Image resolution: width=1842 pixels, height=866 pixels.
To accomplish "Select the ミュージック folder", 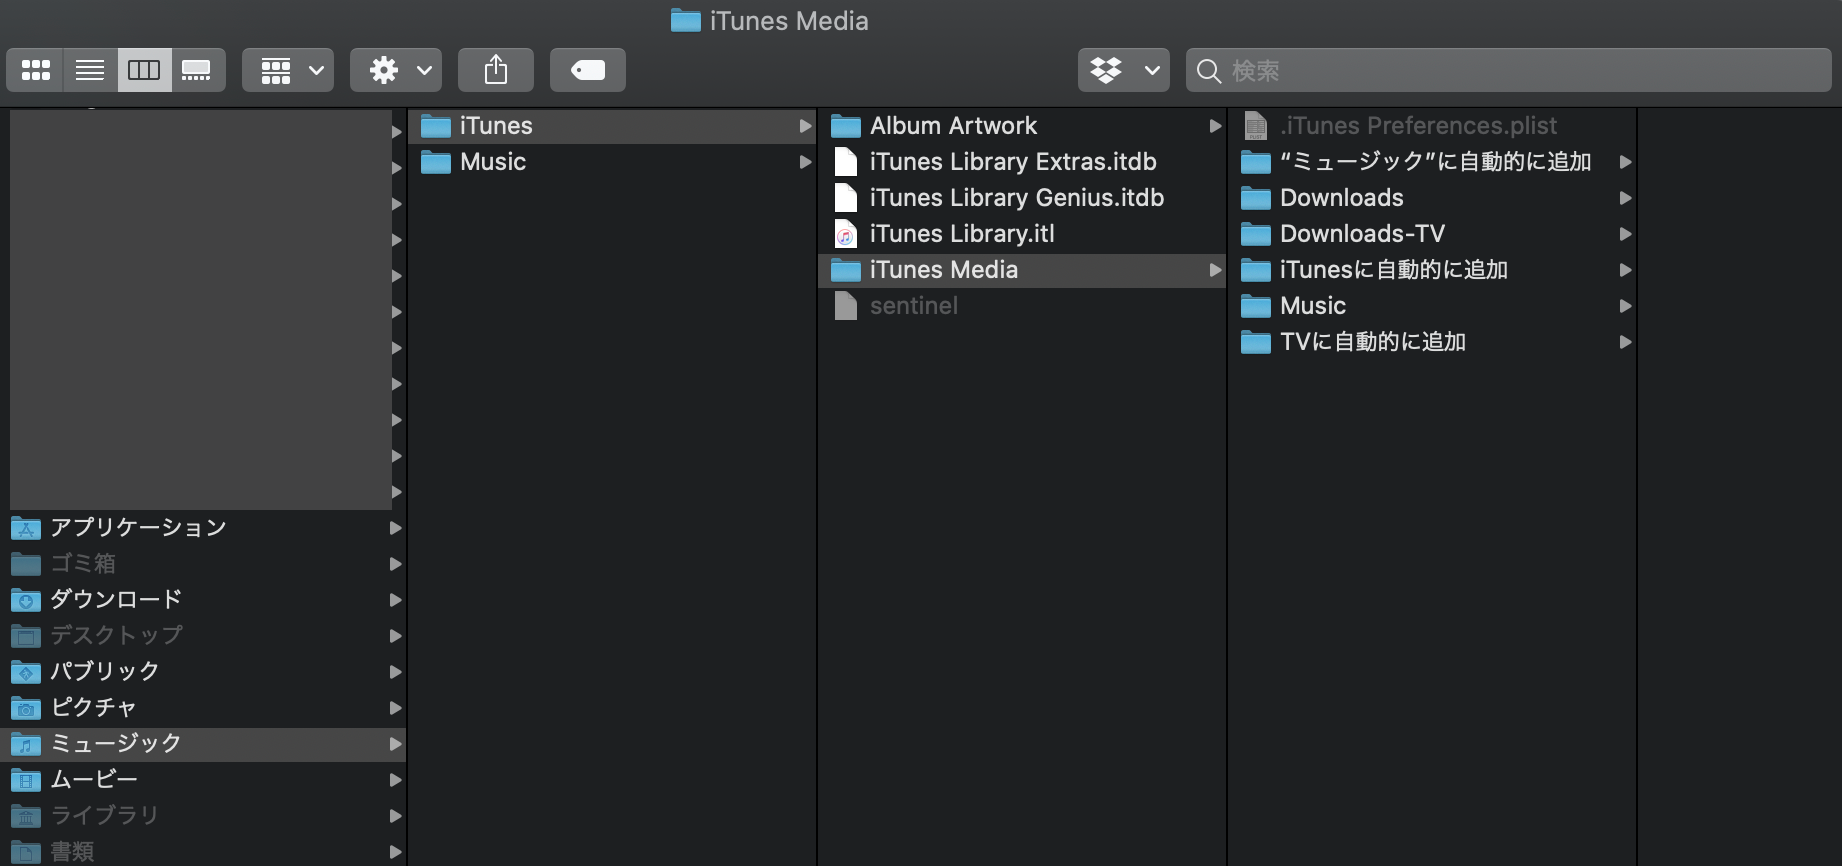I will coord(204,744).
